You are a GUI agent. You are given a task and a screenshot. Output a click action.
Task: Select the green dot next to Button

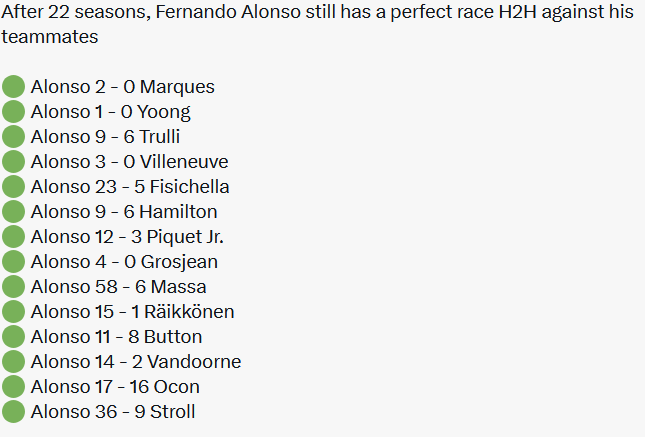13,337
